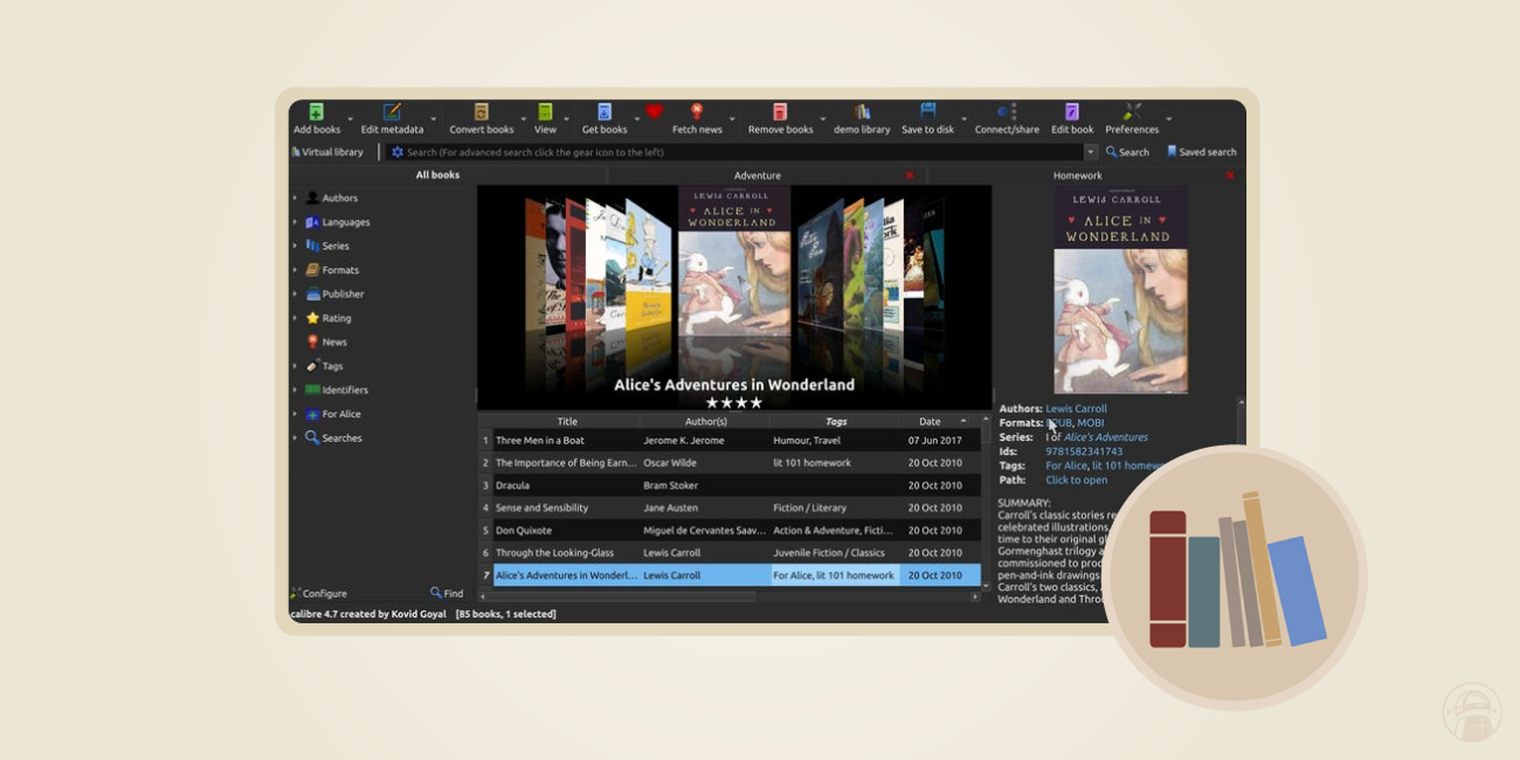Select the Edit metadata icon
Screen dimensions: 1520x760
click(x=390, y=113)
